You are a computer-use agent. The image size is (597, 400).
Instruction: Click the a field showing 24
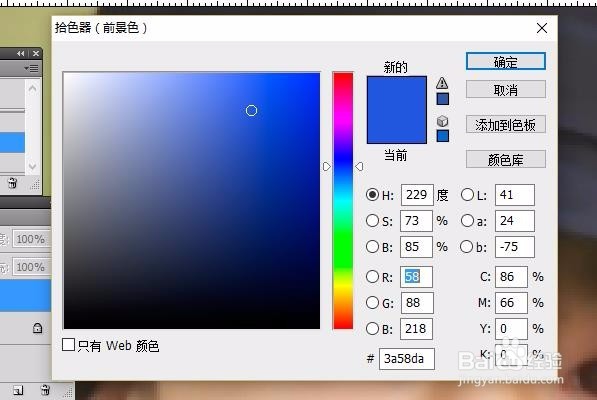515,221
